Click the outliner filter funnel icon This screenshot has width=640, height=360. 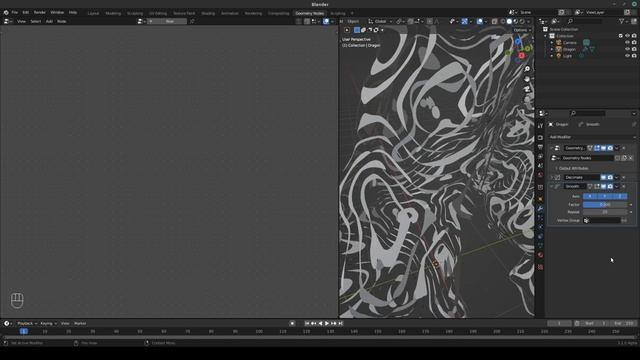(x=621, y=21)
